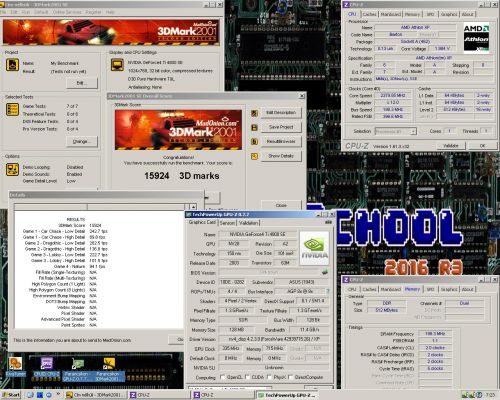The width and height of the screenshot is (500, 400).
Task: Click the Change... button under Selected Tests
Action: point(82,141)
